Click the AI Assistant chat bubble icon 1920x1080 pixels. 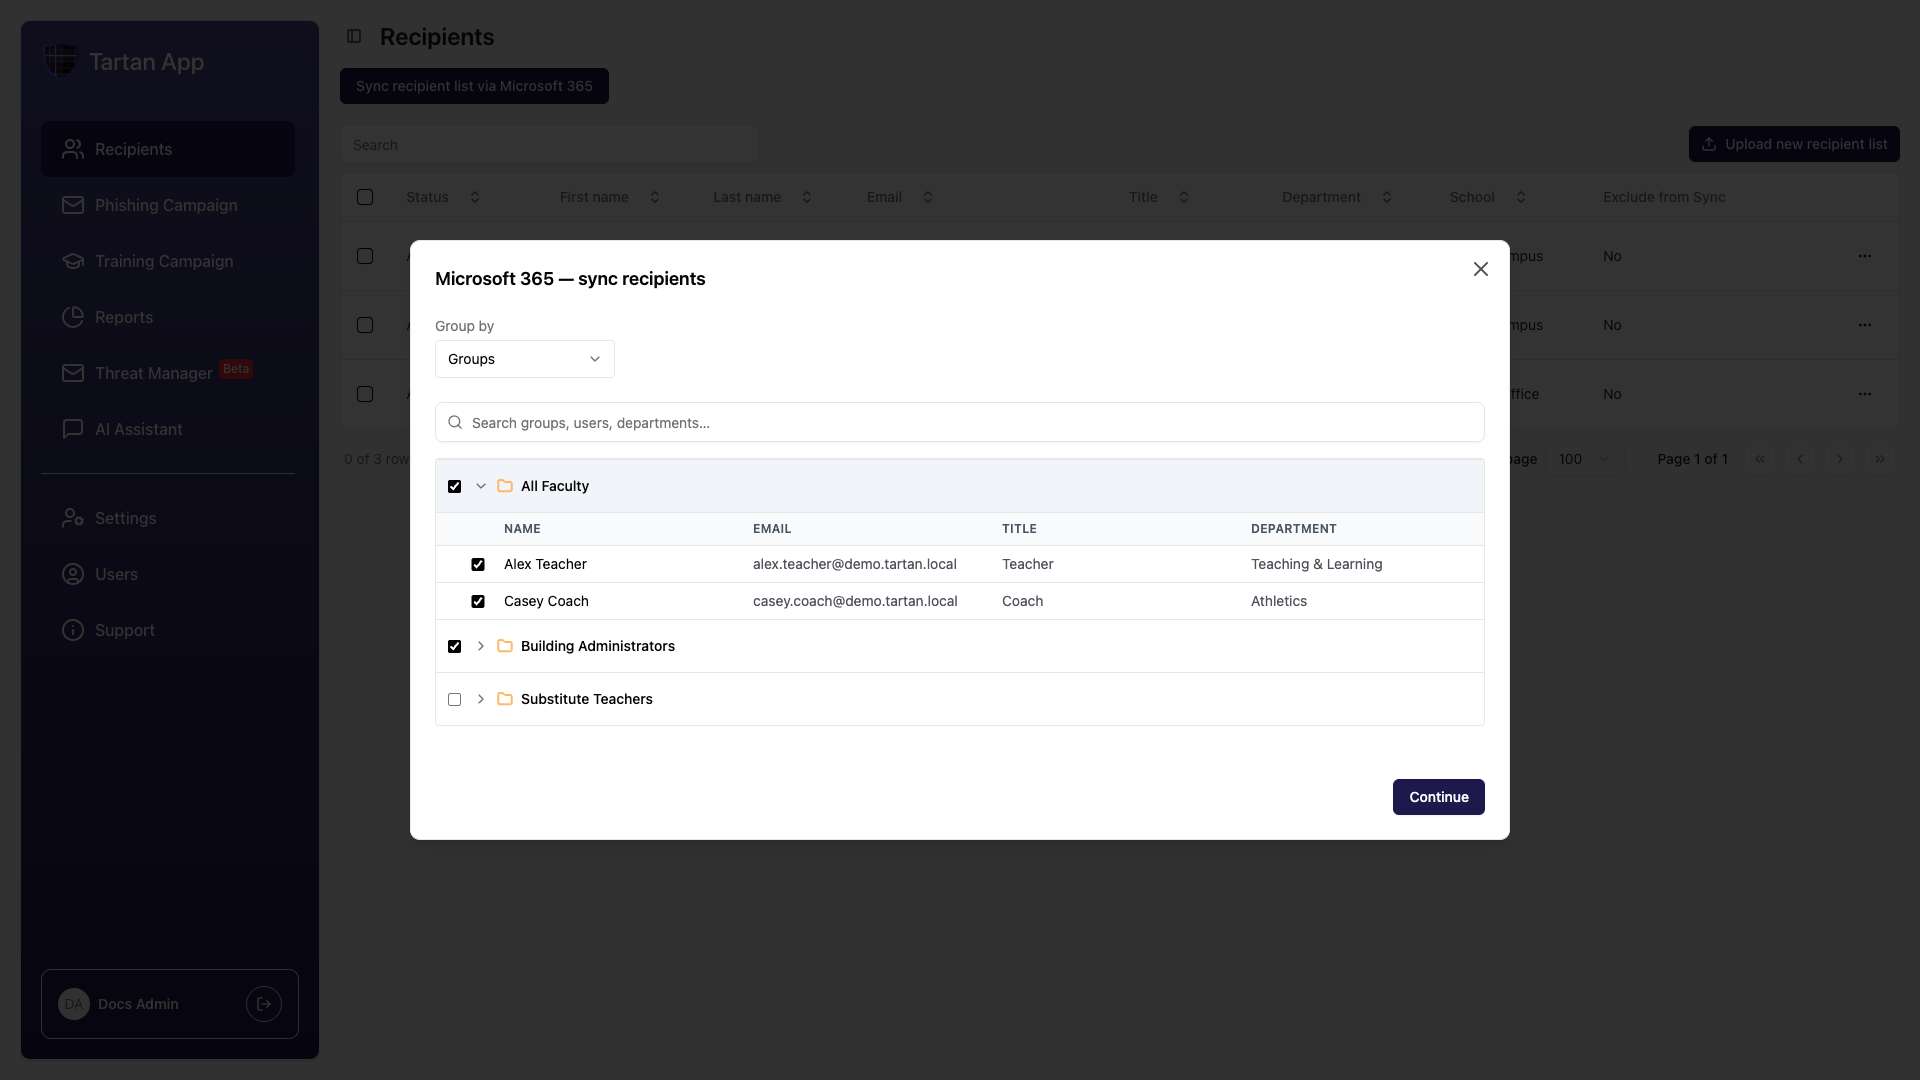point(73,429)
